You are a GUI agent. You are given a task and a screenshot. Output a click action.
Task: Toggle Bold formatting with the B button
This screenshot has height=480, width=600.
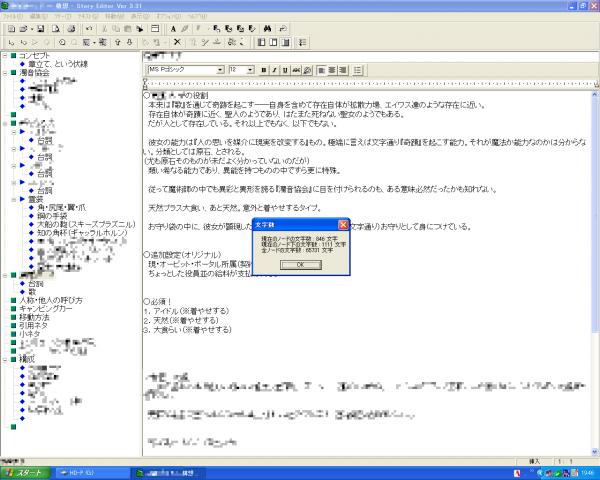pos(263,70)
